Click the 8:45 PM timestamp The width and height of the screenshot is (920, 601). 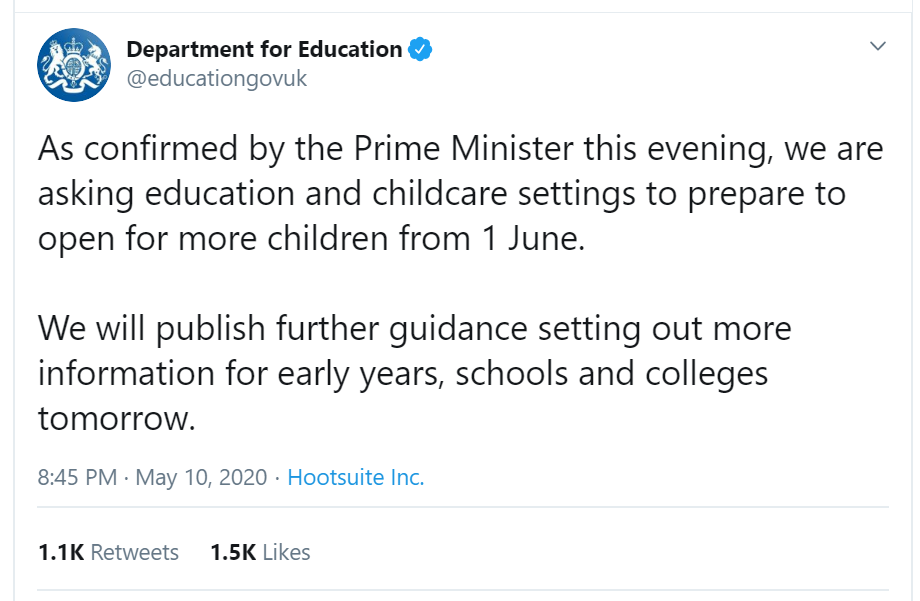point(77,477)
